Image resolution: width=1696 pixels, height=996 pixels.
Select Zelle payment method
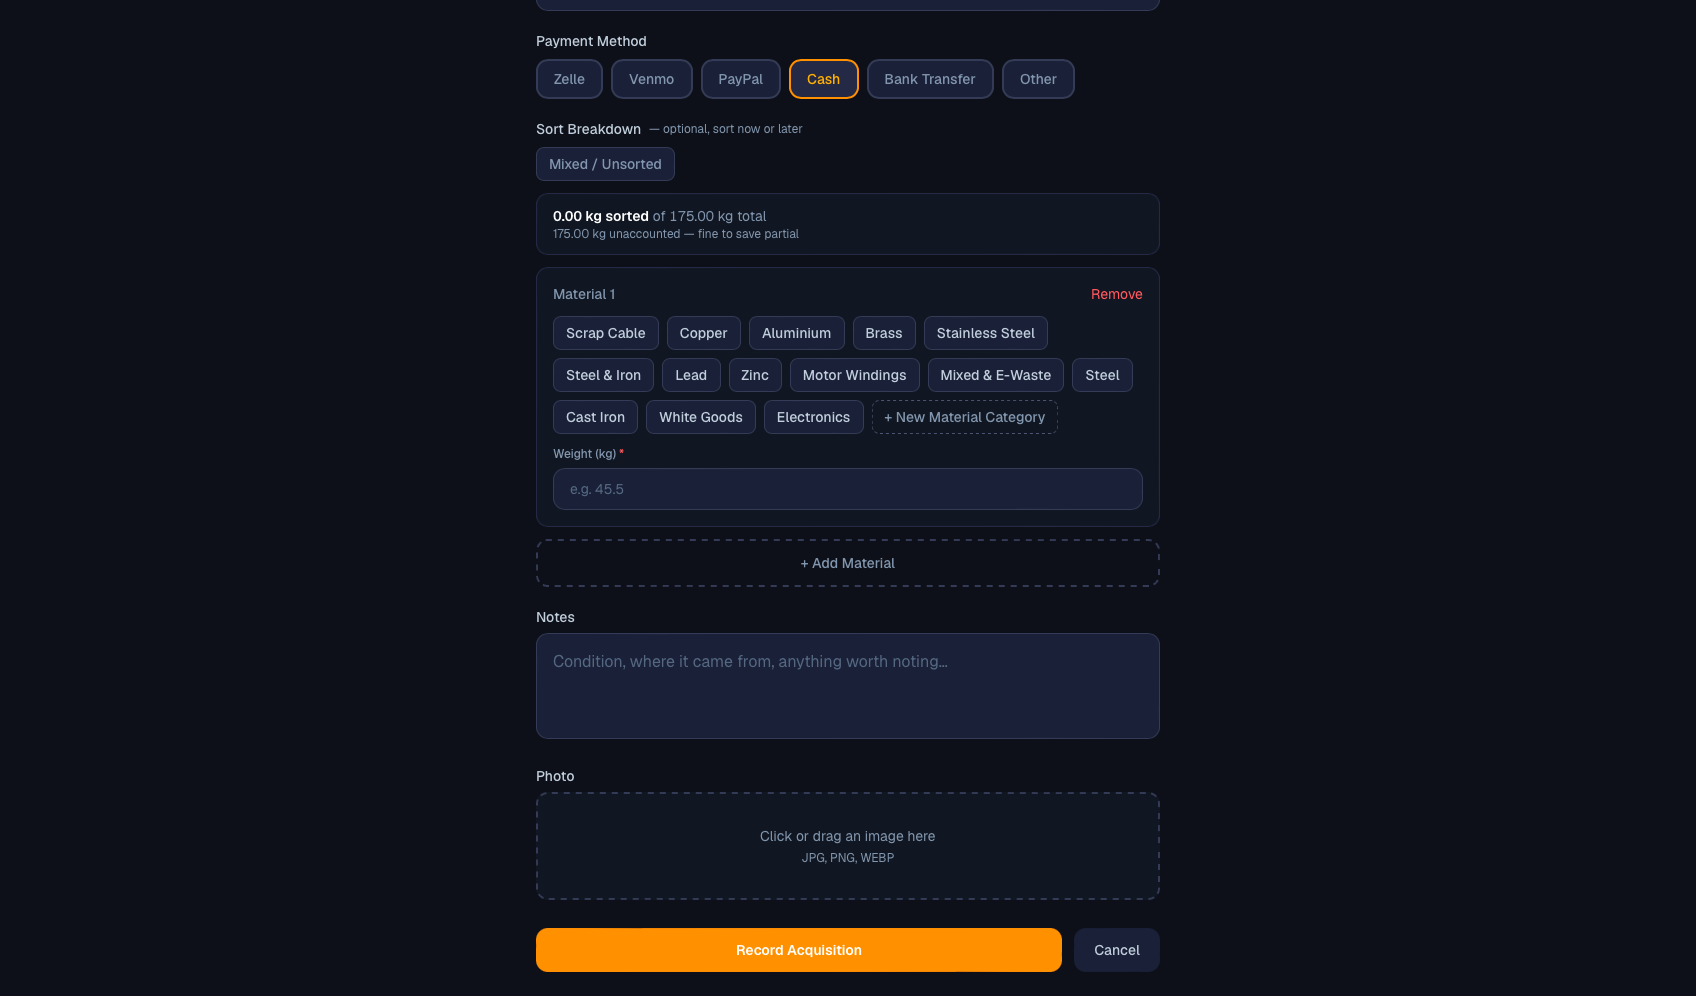569,79
